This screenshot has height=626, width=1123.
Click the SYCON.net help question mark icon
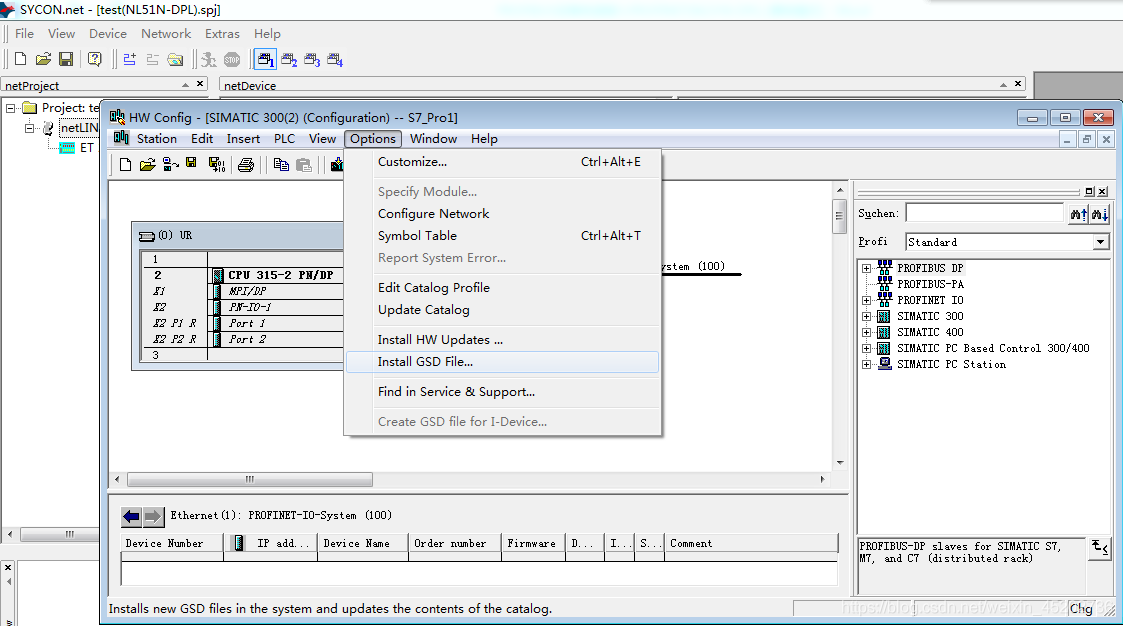[95, 60]
